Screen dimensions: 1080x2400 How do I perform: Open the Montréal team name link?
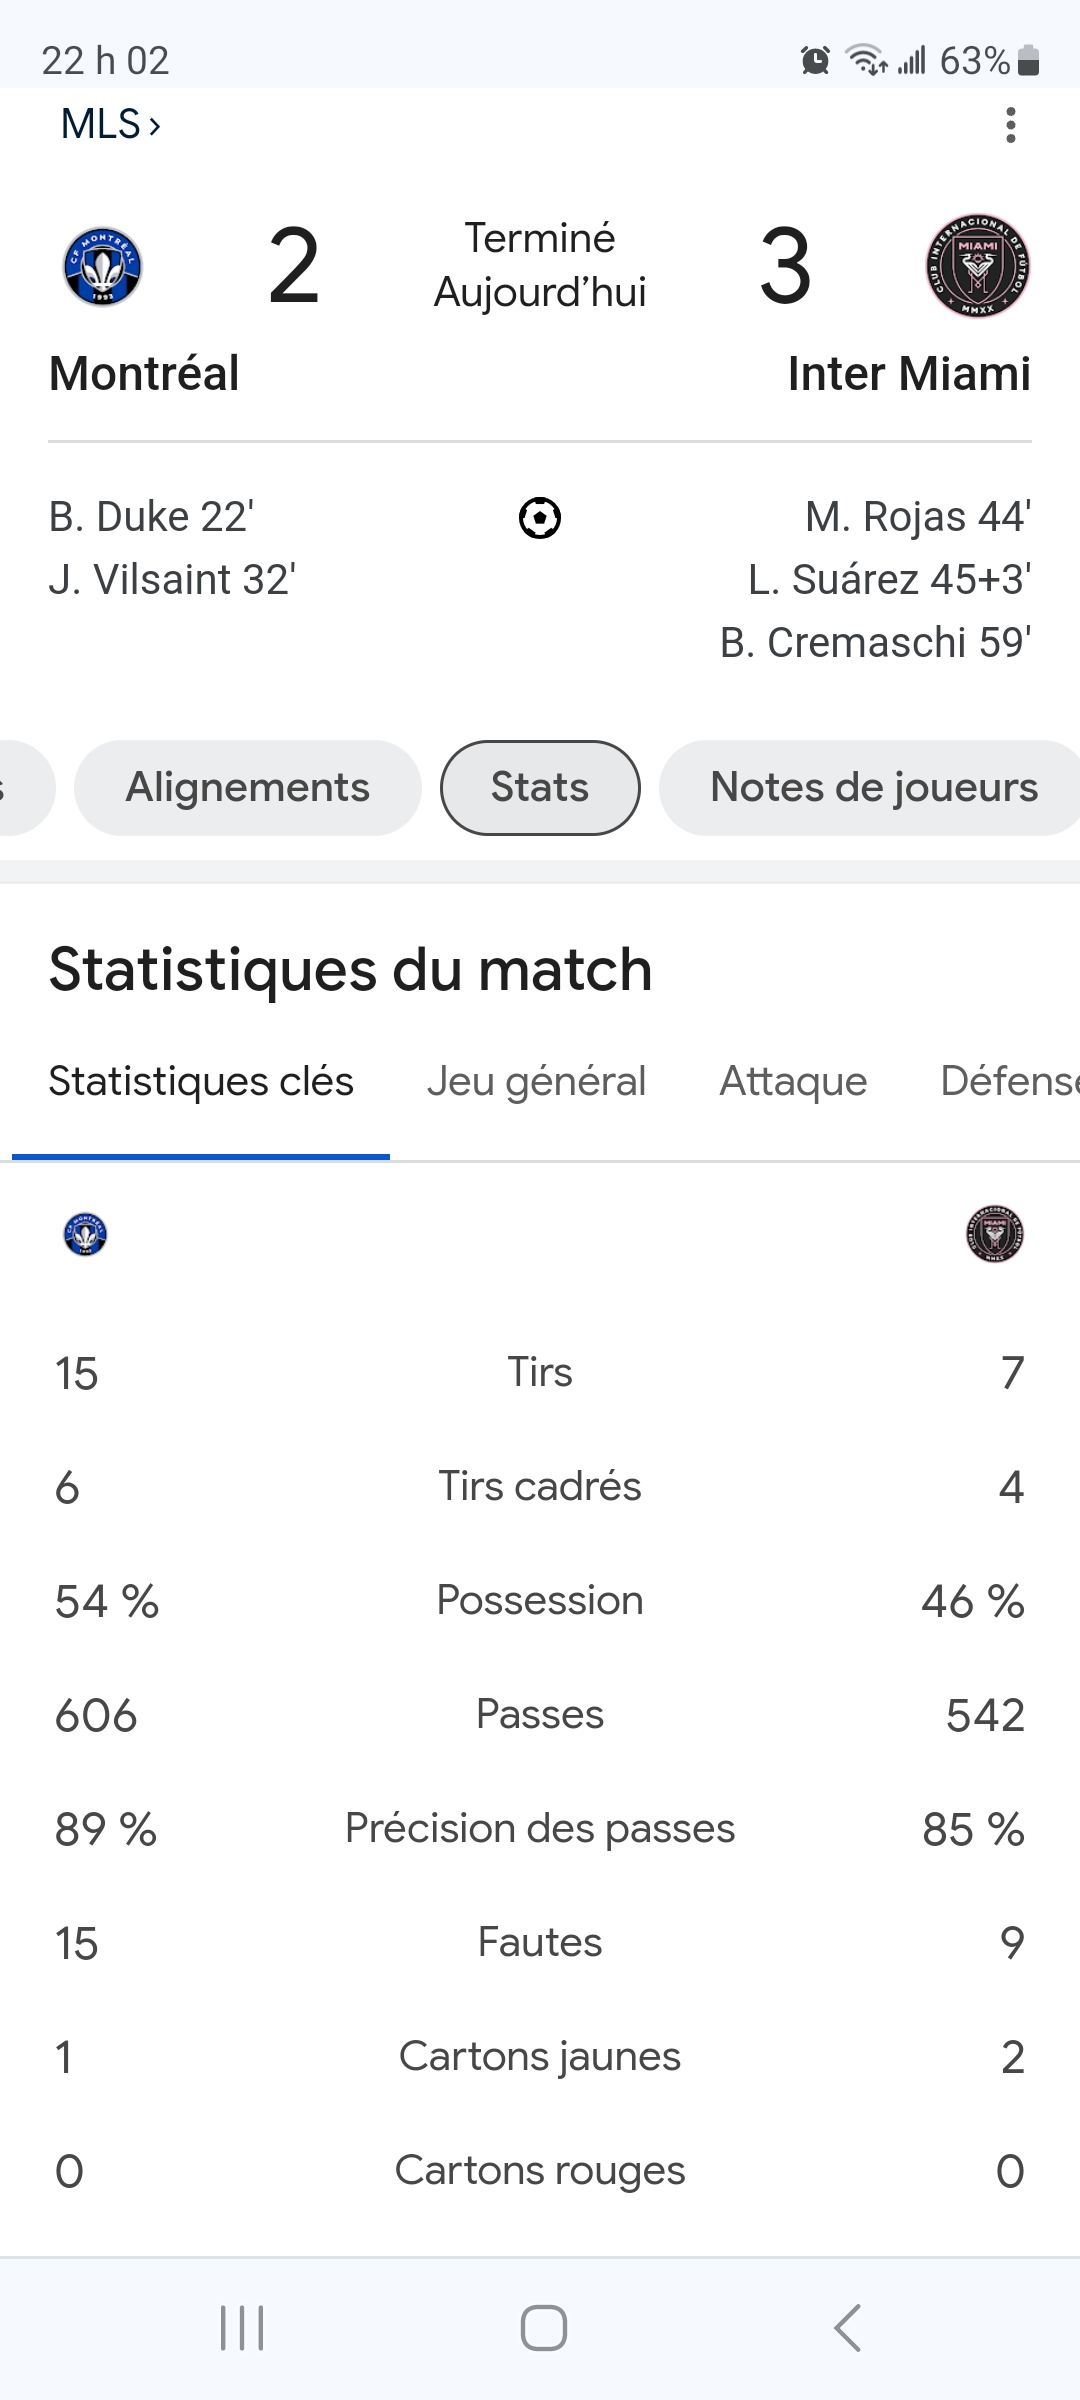(x=144, y=374)
